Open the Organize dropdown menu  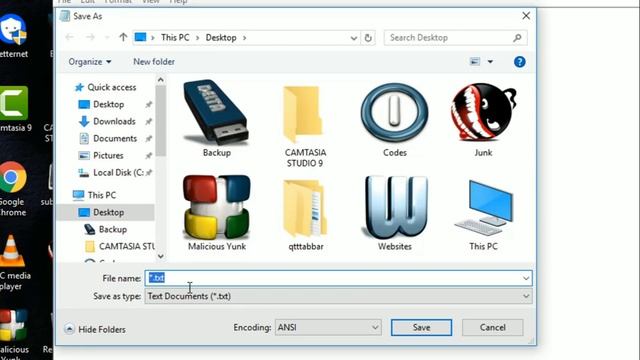coord(90,62)
